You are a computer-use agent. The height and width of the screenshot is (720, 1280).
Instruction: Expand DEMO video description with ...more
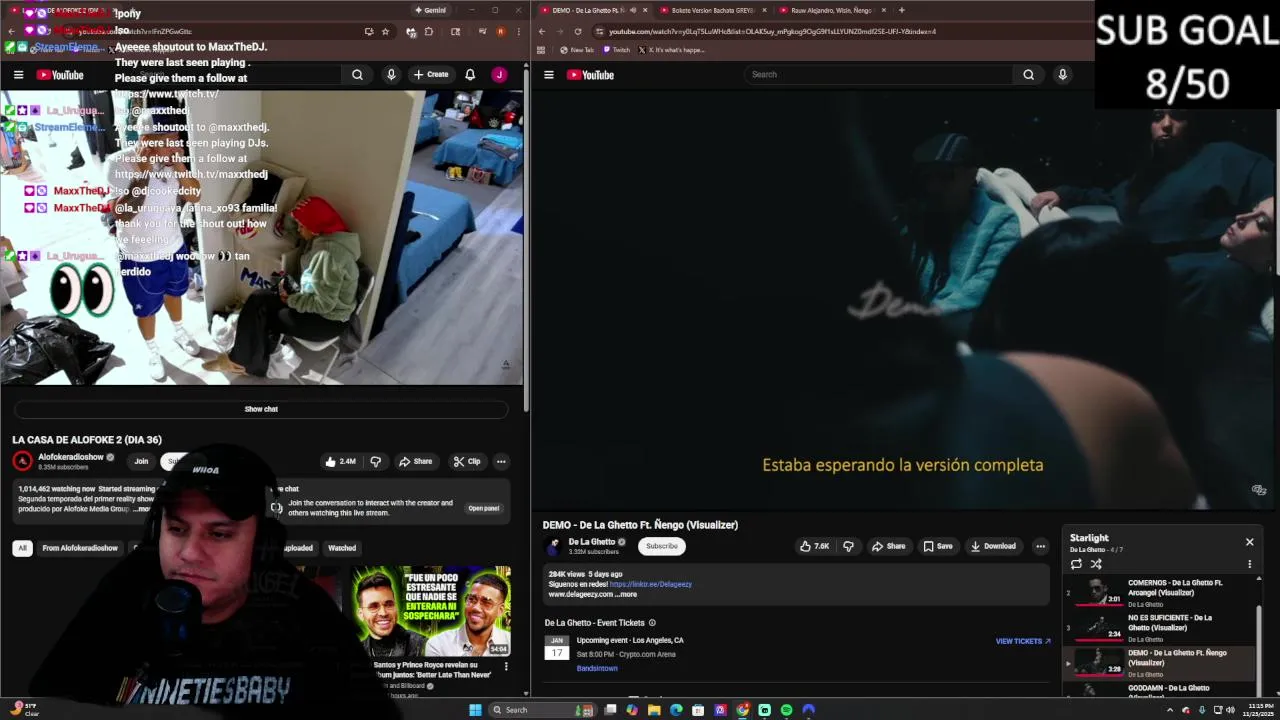click(x=626, y=594)
